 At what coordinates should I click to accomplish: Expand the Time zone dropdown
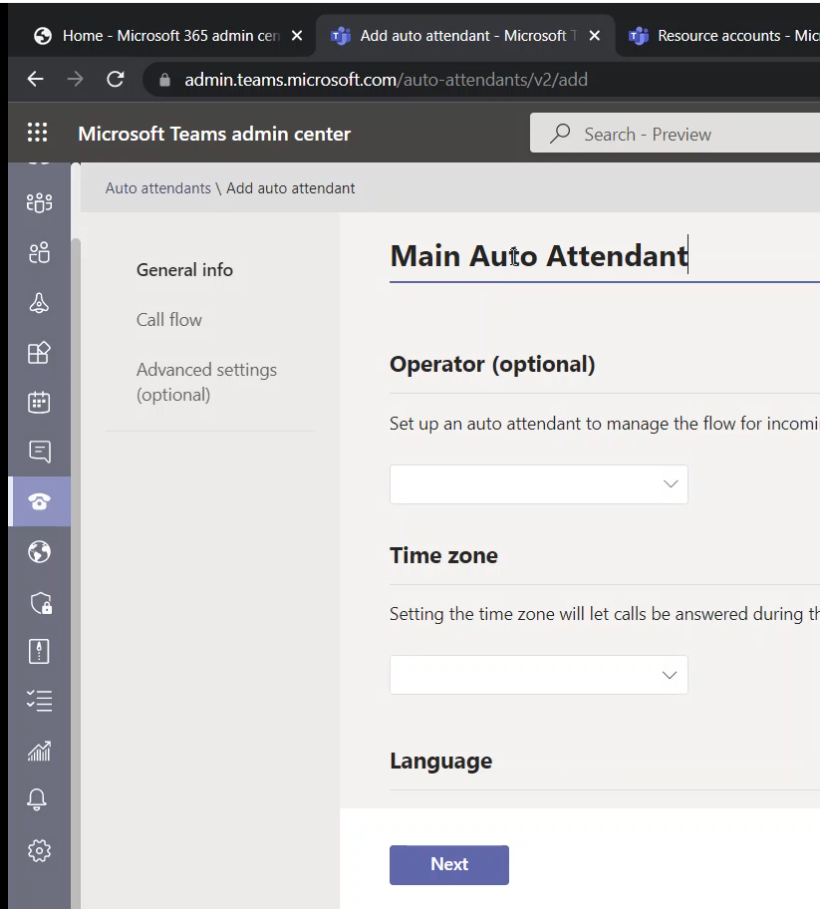[538, 675]
